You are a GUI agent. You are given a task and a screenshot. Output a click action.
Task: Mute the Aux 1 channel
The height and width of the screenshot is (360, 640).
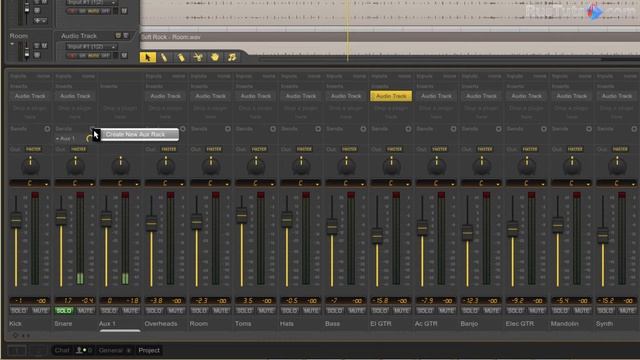pyautogui.click(x=131, y=311)
